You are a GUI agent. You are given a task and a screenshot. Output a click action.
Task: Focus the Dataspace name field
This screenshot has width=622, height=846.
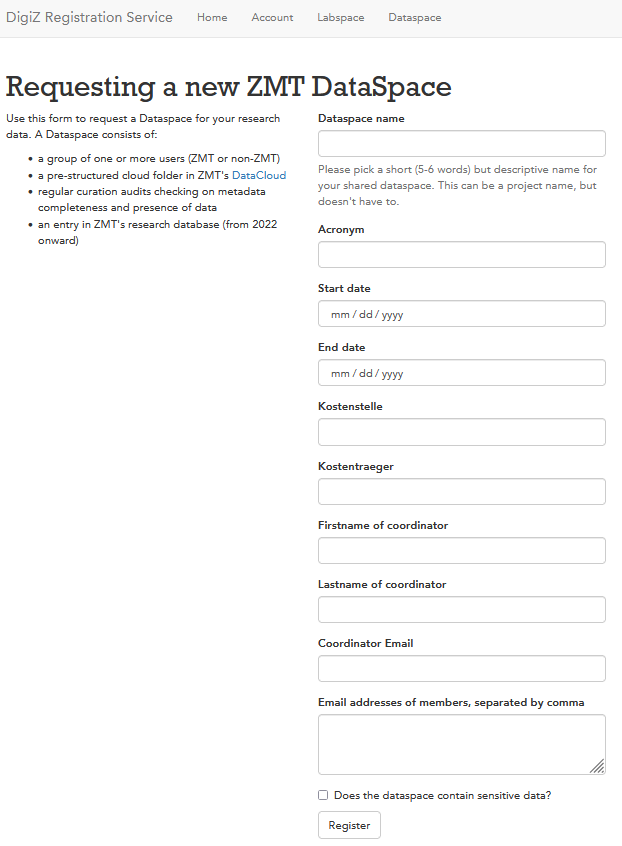click(461, 144)
